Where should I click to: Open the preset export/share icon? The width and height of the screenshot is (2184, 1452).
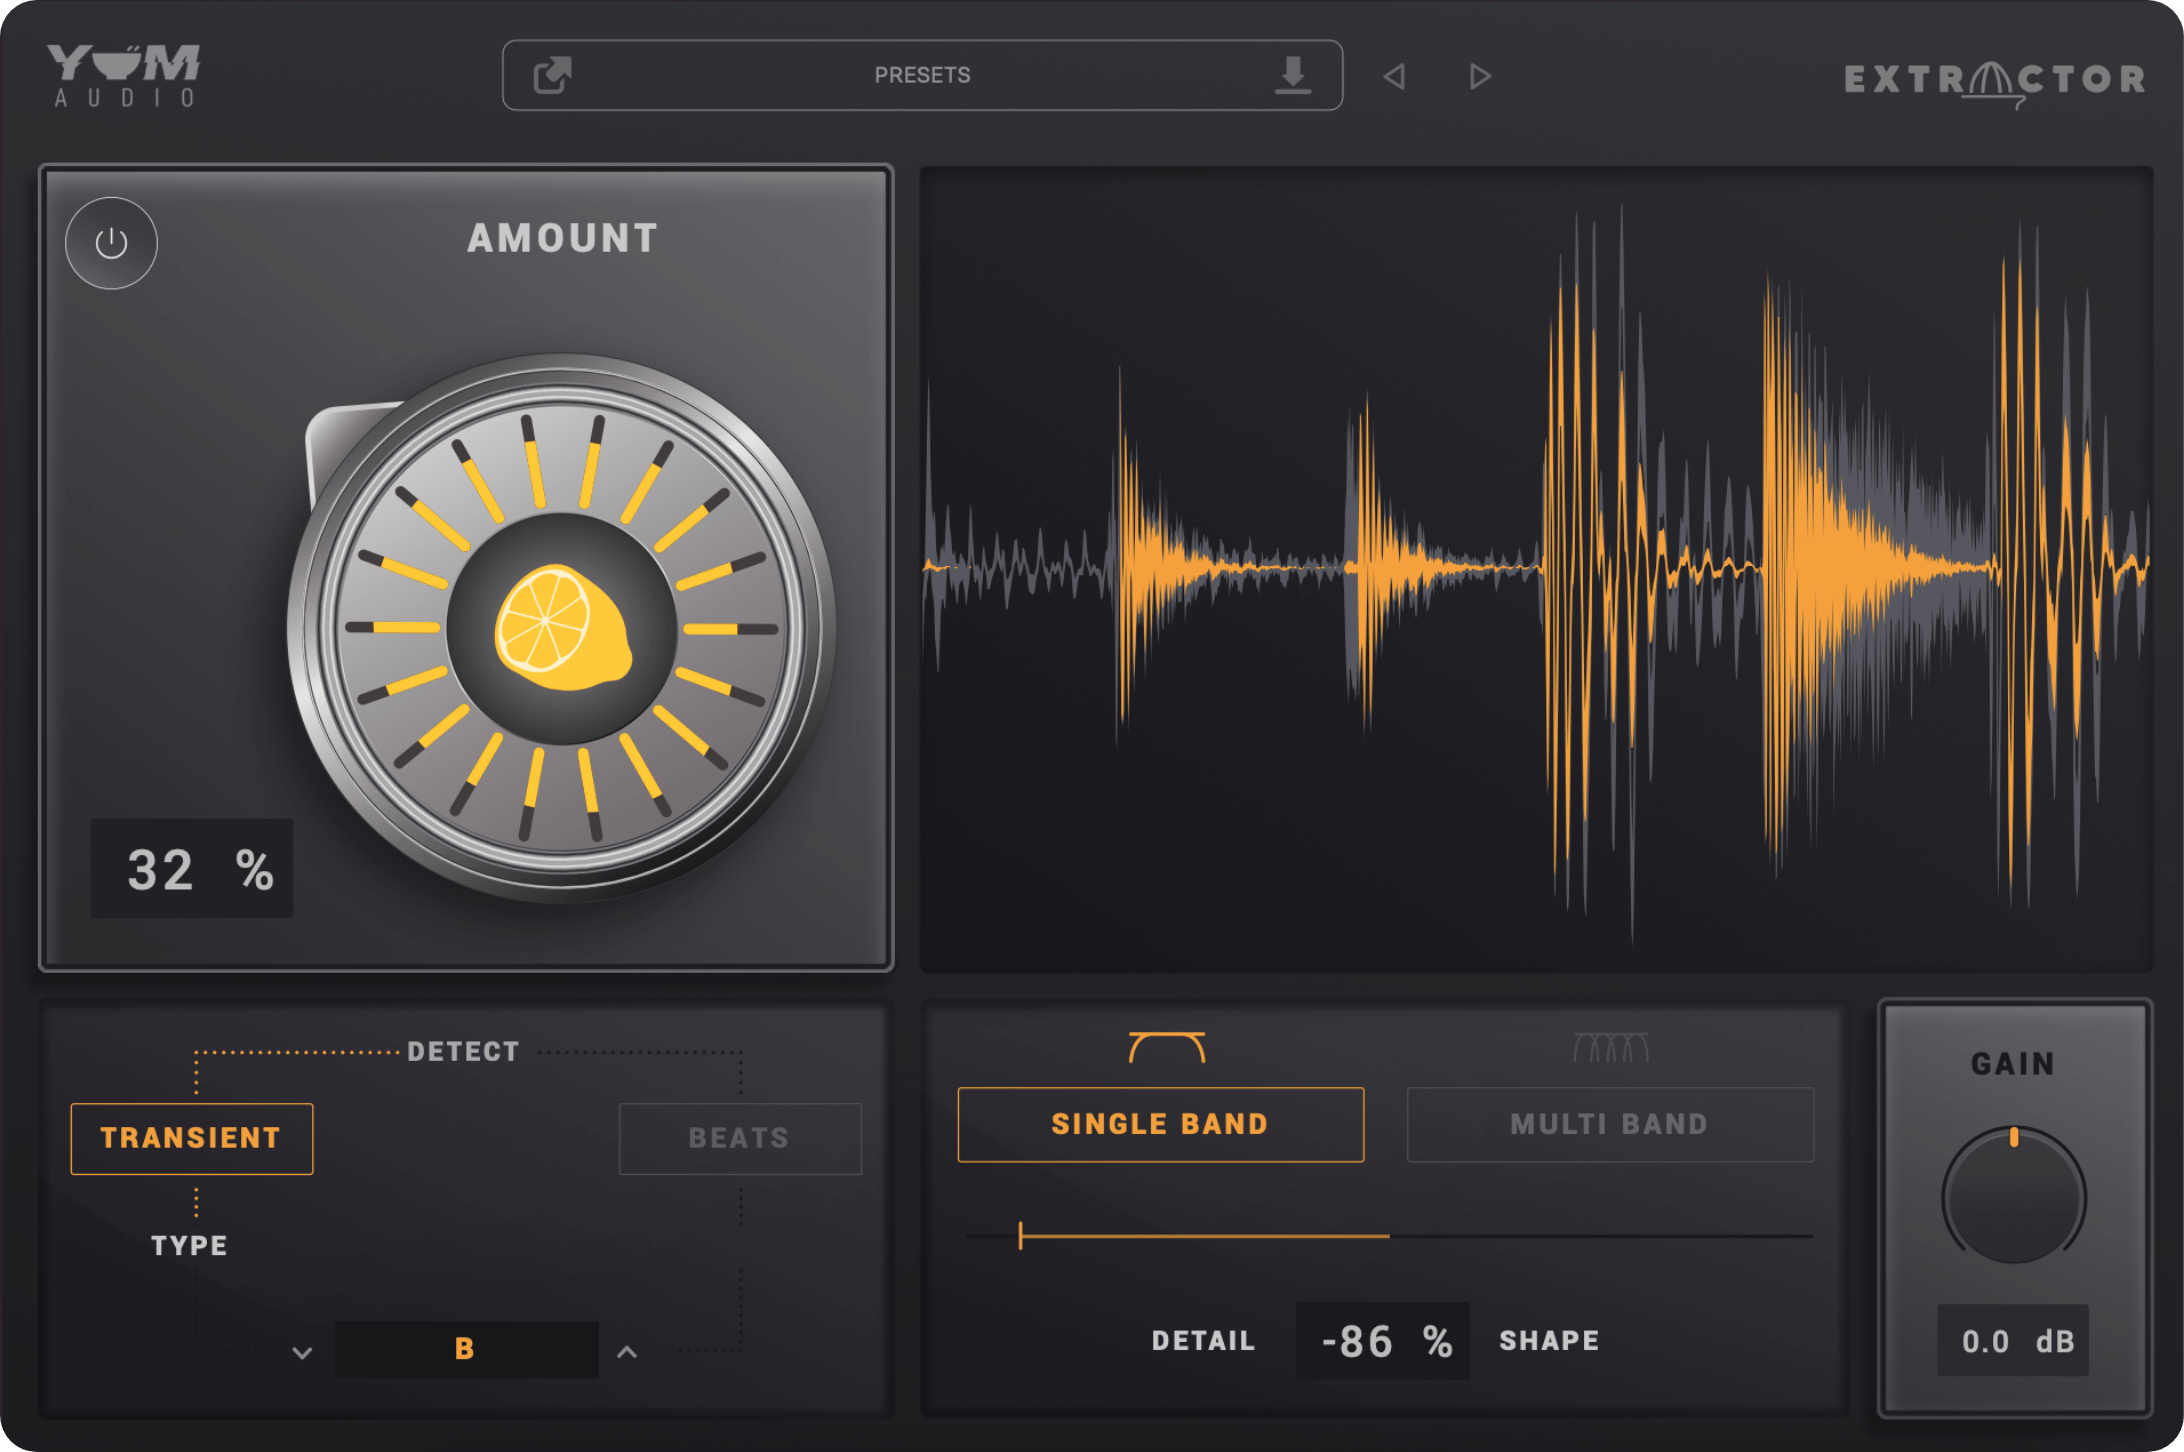pos(551,75)
